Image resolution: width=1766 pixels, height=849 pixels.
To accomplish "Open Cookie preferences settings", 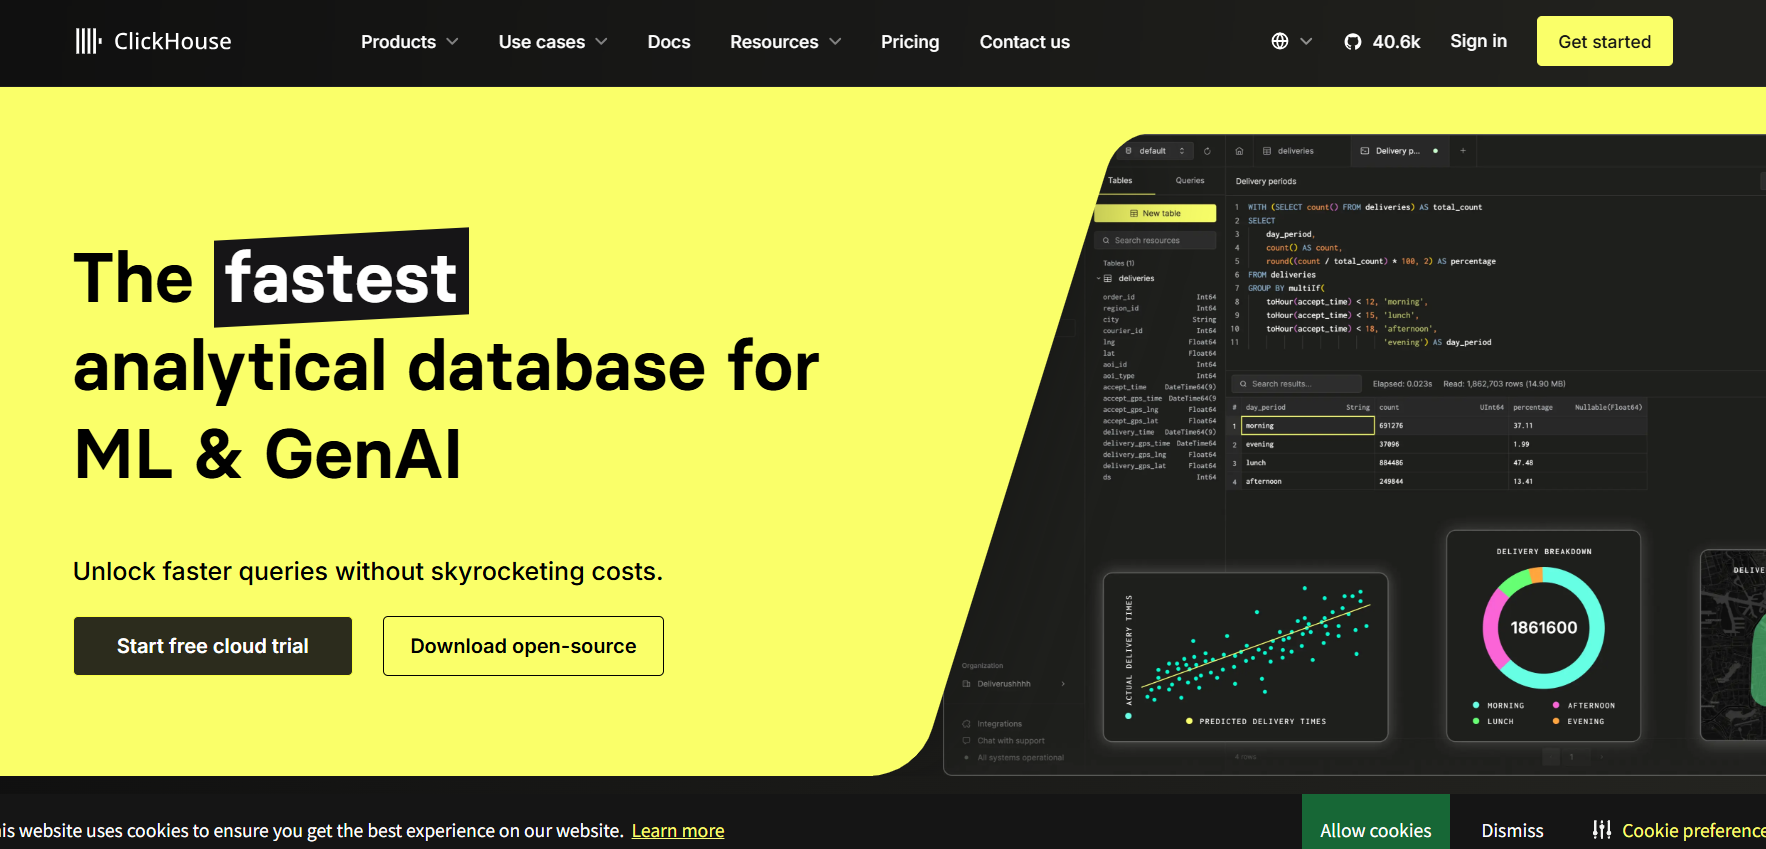I will [1680, 831].
